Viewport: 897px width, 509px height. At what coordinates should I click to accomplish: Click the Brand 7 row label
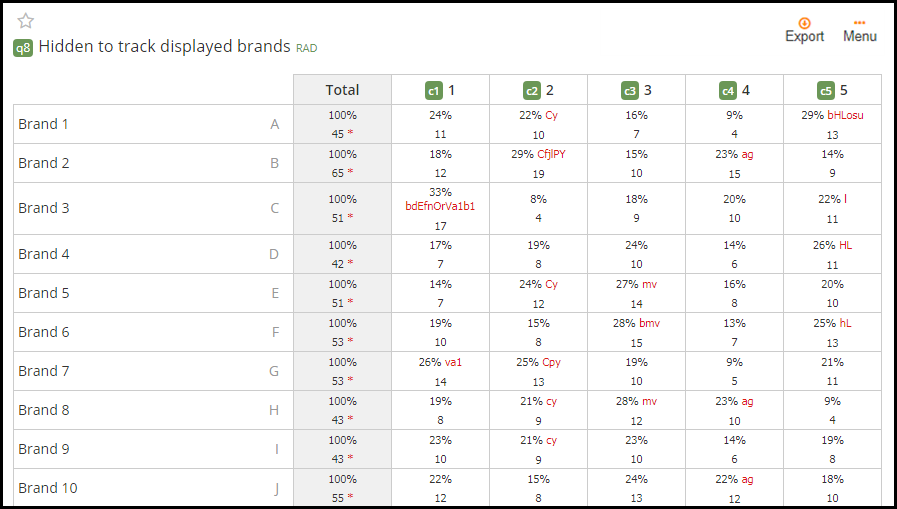[44, 371]
